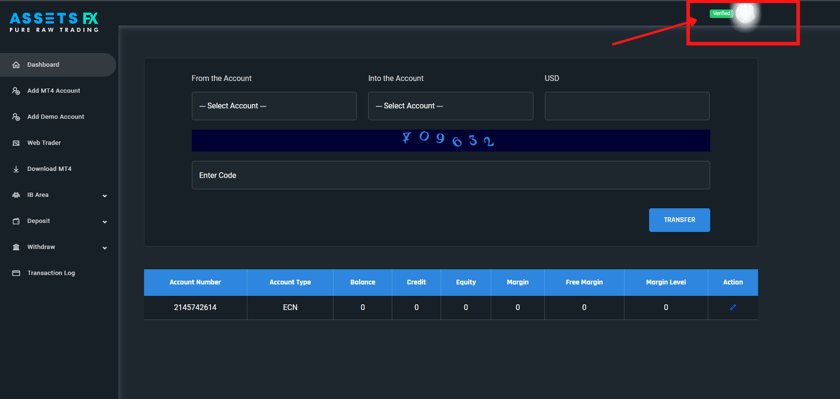Screen dimensions: 840x399
Task: Click the IB Area people icon
Action: [x=16, y=195]
